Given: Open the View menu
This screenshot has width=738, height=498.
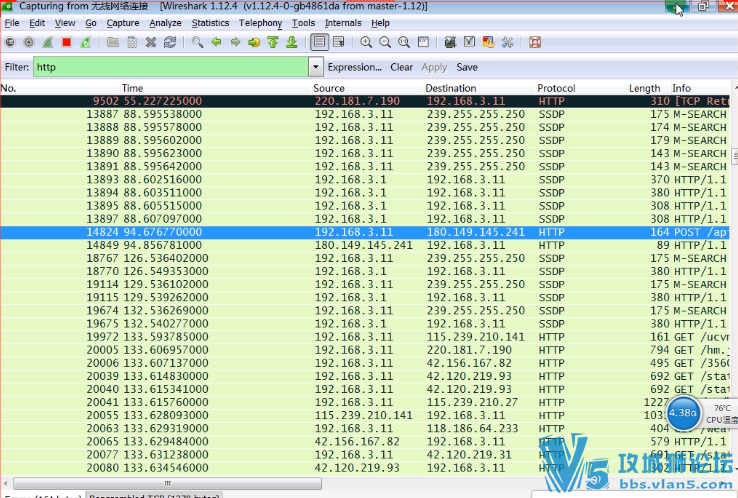Looking at the screenshot, I should [65, 23].
